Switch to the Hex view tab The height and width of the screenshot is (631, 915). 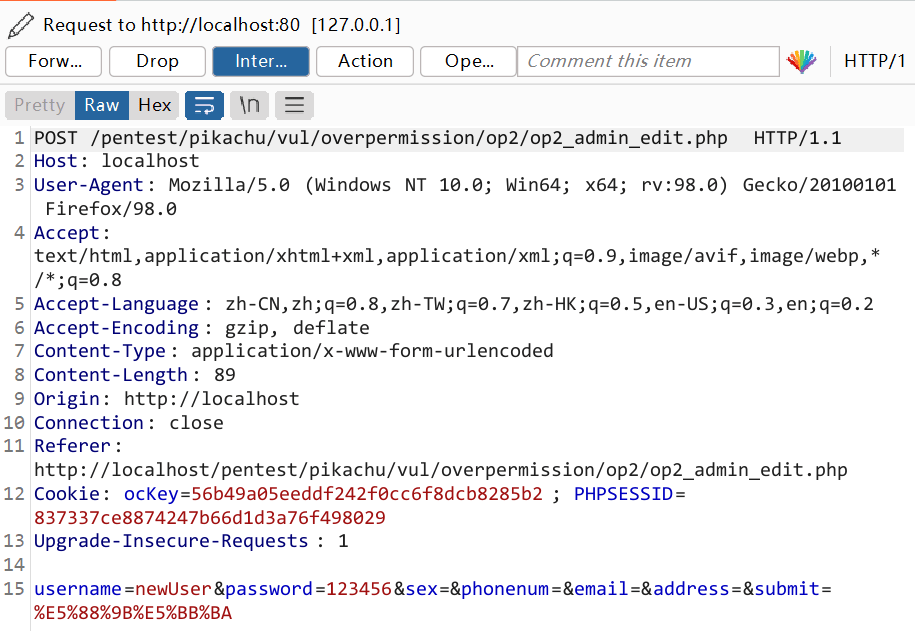click(155, 106)
